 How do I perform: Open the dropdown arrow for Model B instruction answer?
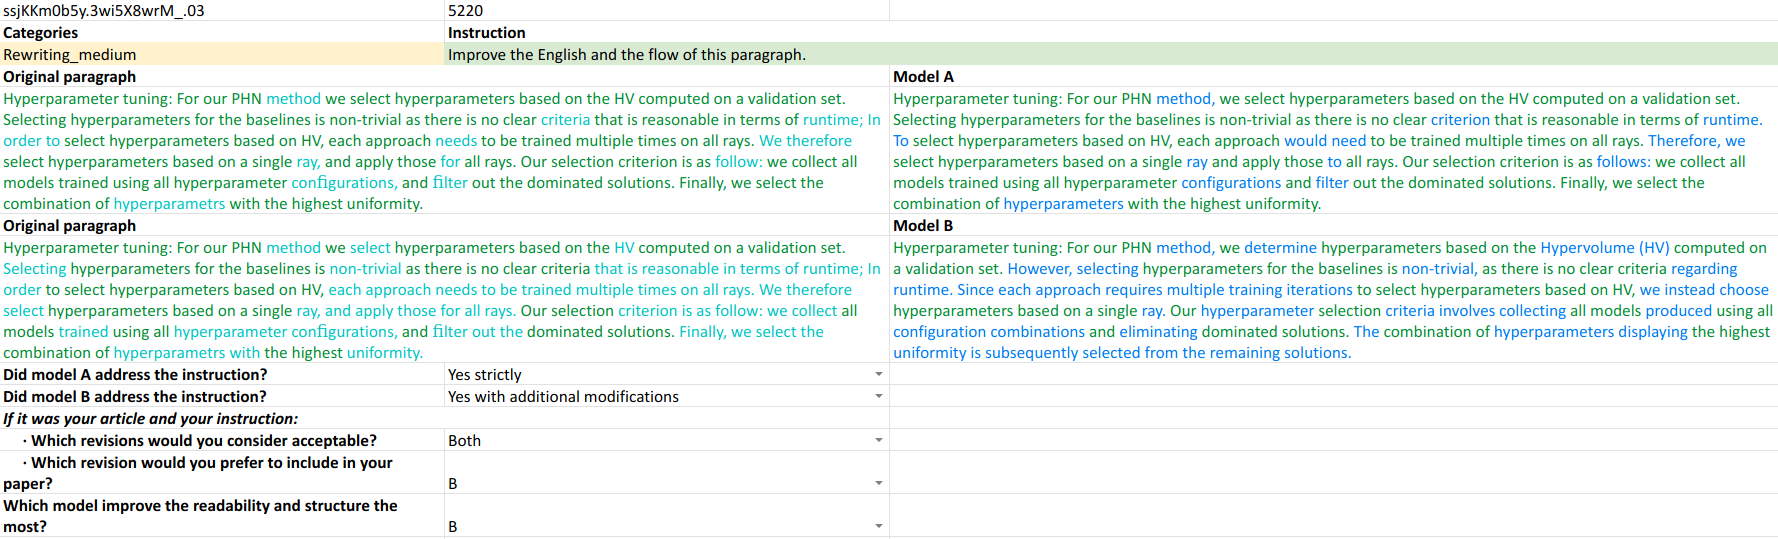tap(879, 396)
